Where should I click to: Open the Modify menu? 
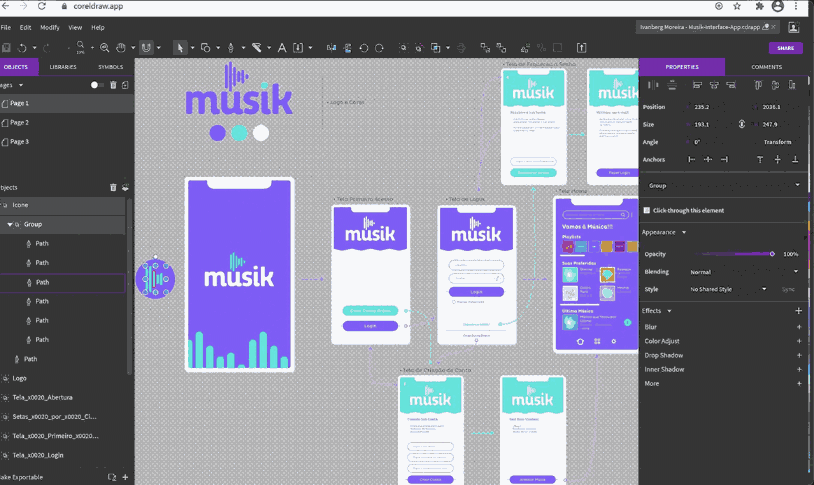[x=49, y=27]
